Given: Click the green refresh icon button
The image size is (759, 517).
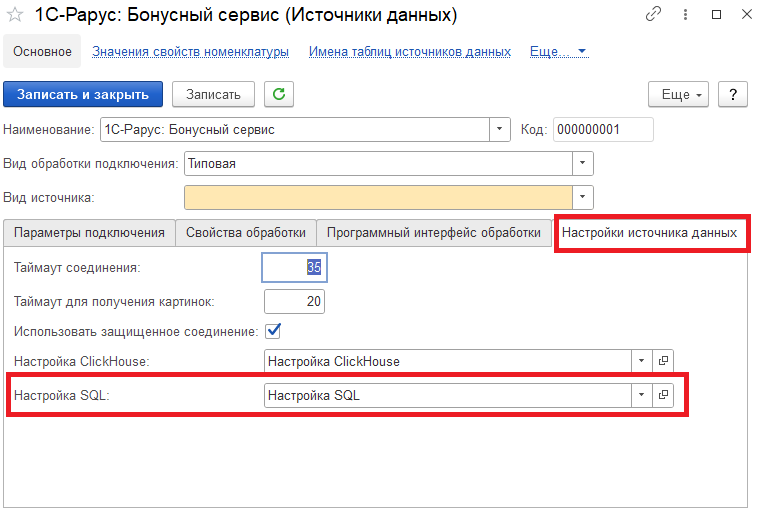Looking at the screenshot, I should 279,94.
